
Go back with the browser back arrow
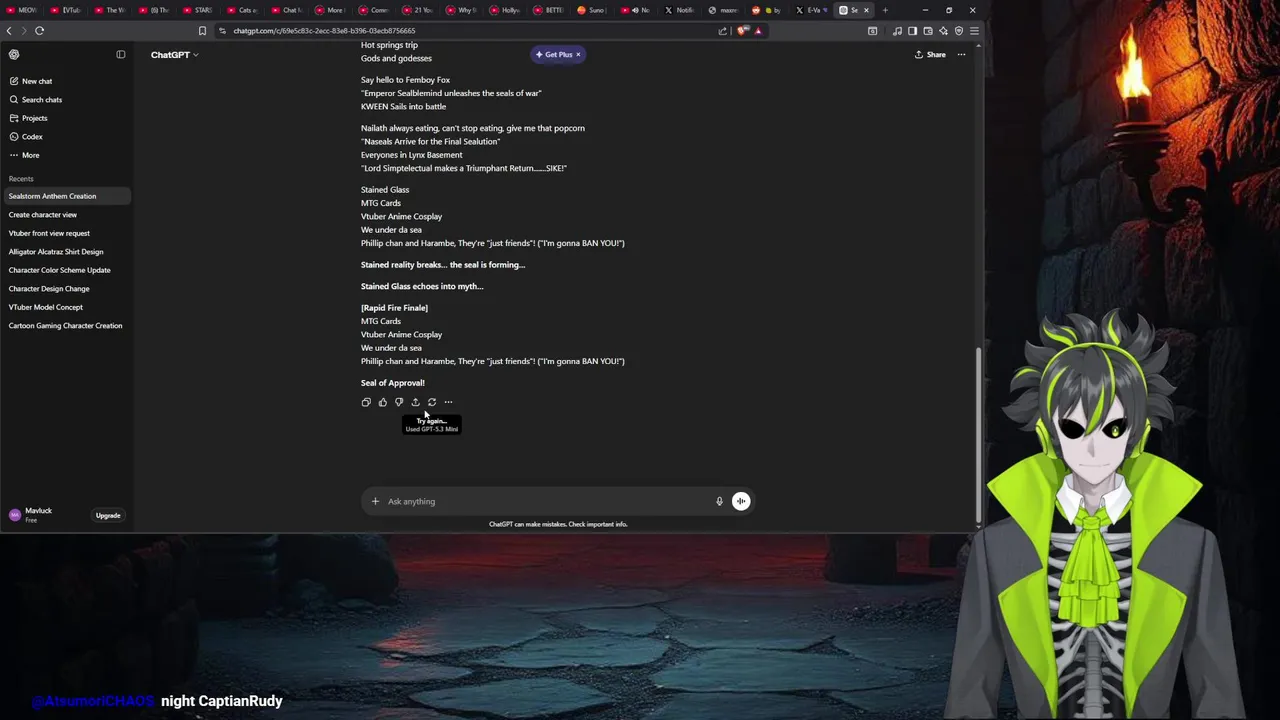[x=9, y=30]
